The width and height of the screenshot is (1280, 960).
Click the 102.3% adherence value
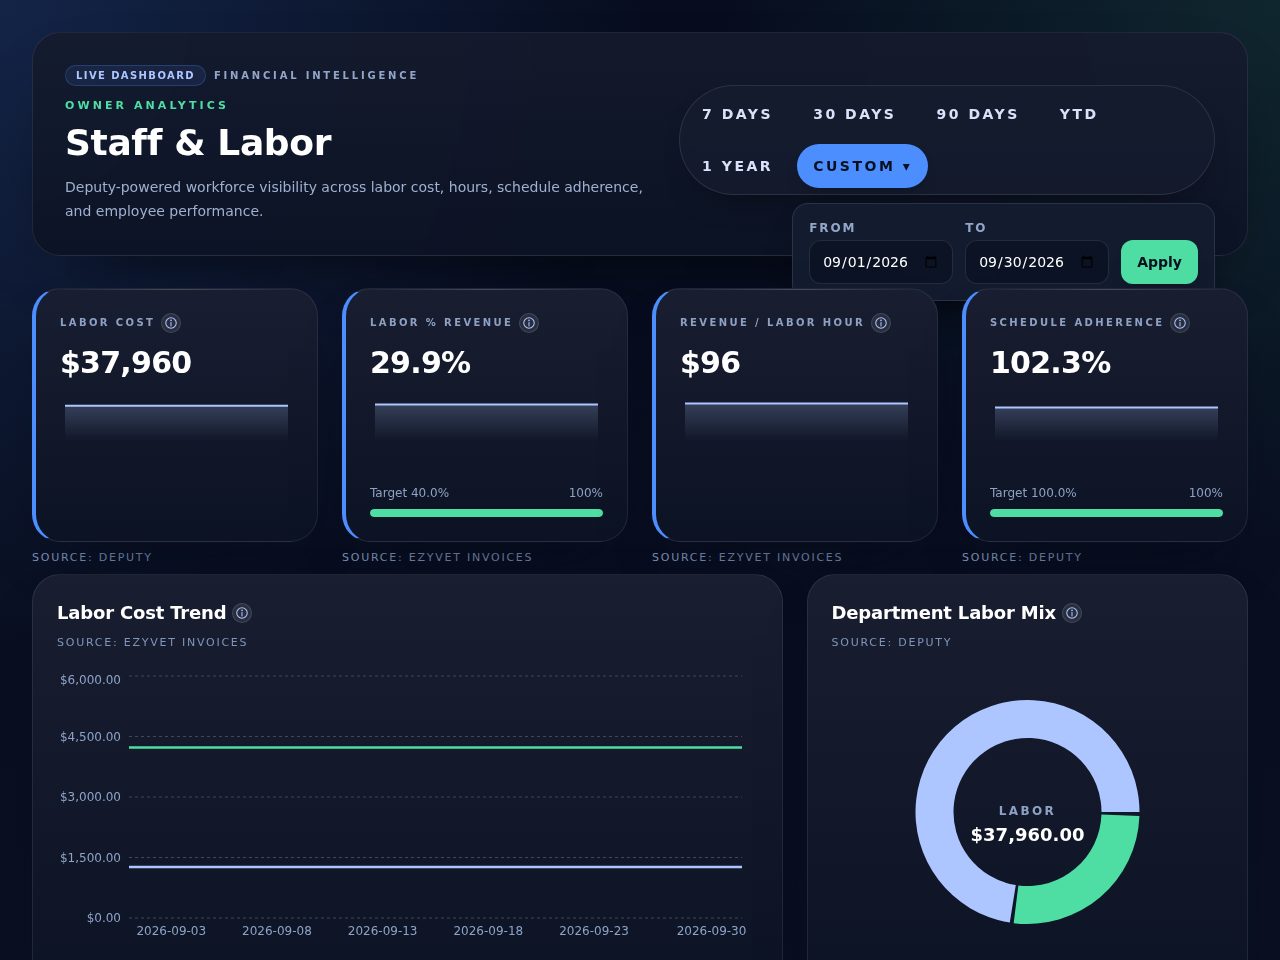tap(1050, 362)
